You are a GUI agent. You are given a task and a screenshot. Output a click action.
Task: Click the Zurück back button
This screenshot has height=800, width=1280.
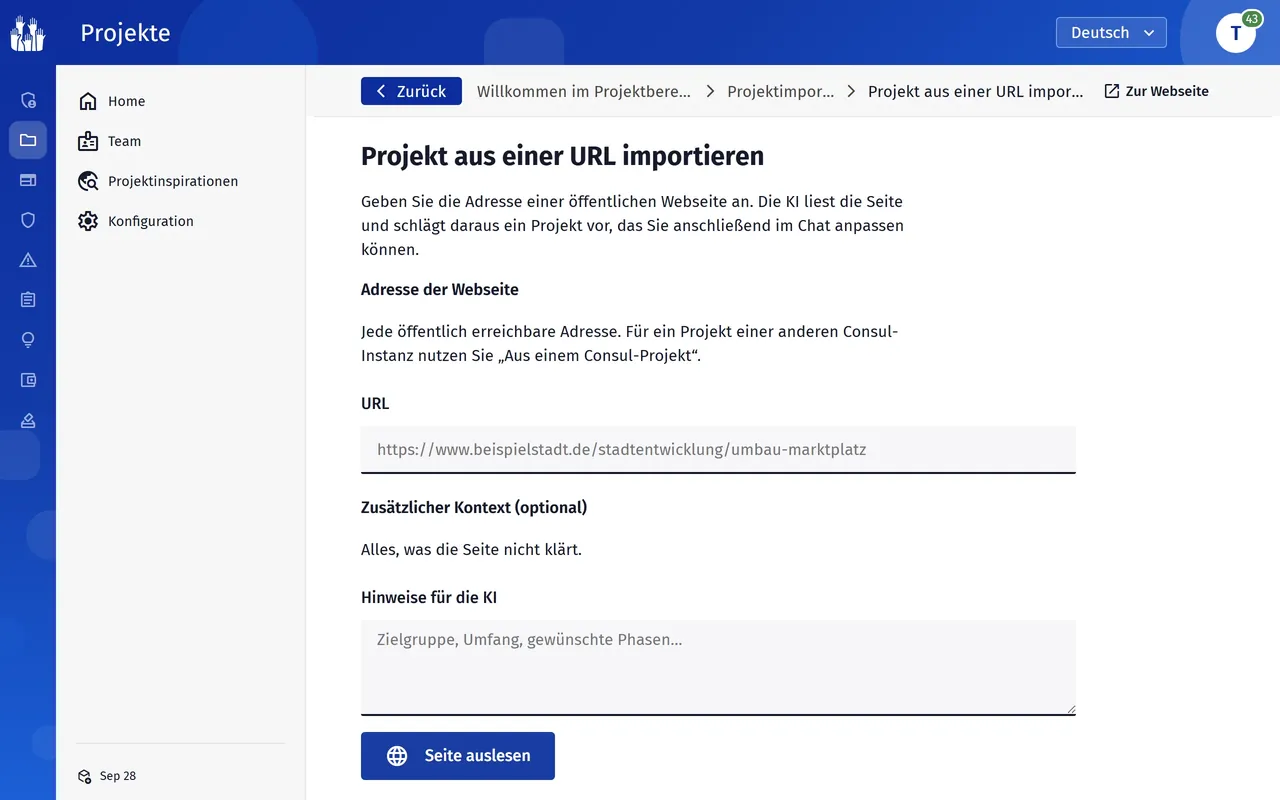coord(411,91)
